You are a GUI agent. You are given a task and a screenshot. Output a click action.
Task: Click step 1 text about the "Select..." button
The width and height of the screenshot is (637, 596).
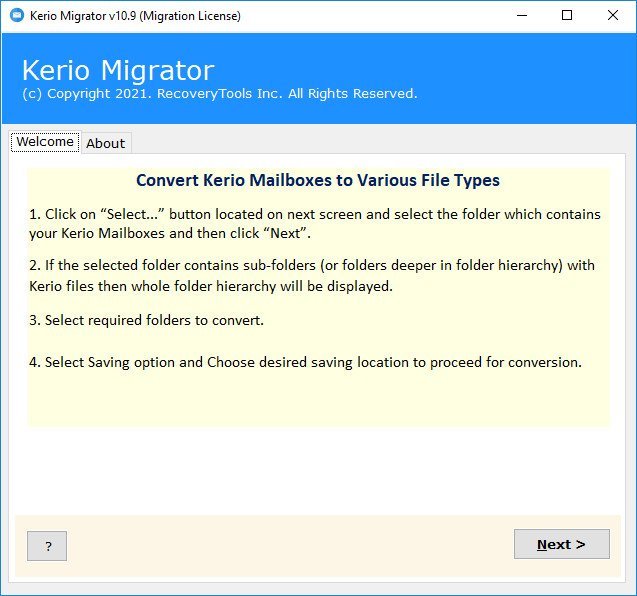(314, 224)
